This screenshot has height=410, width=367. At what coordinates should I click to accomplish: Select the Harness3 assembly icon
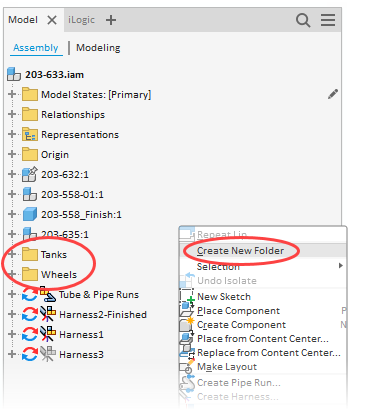[48, 354]
